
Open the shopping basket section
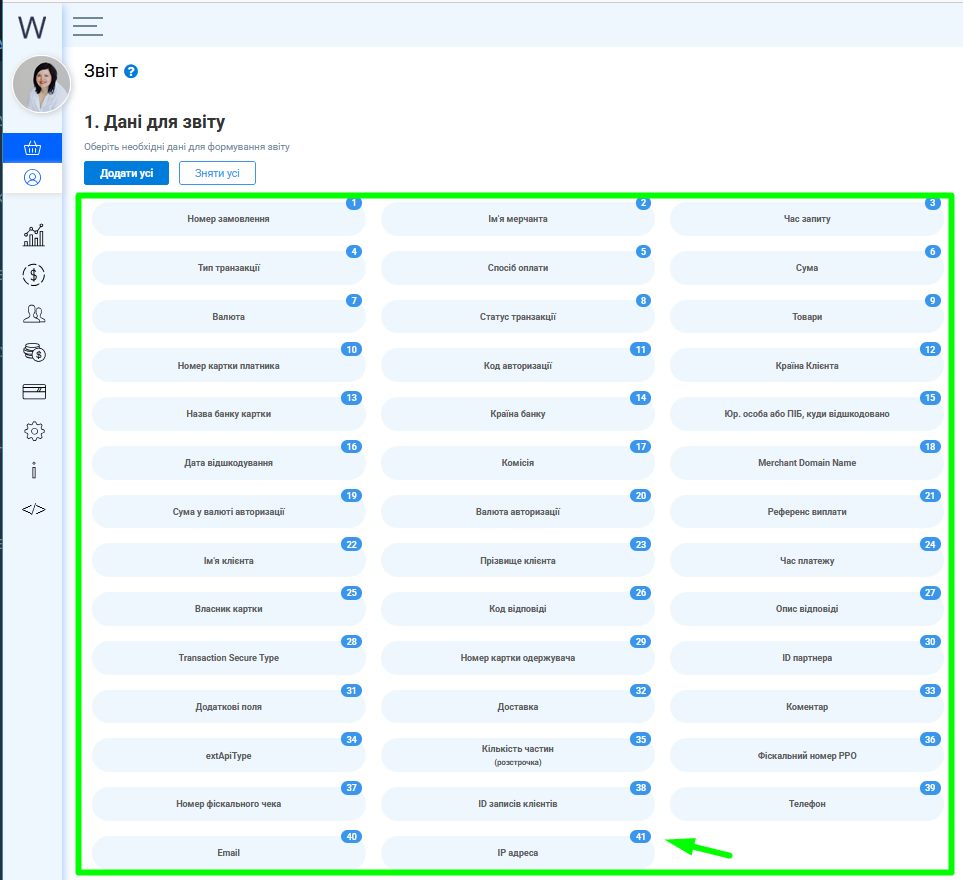click(x=33, y=148)
